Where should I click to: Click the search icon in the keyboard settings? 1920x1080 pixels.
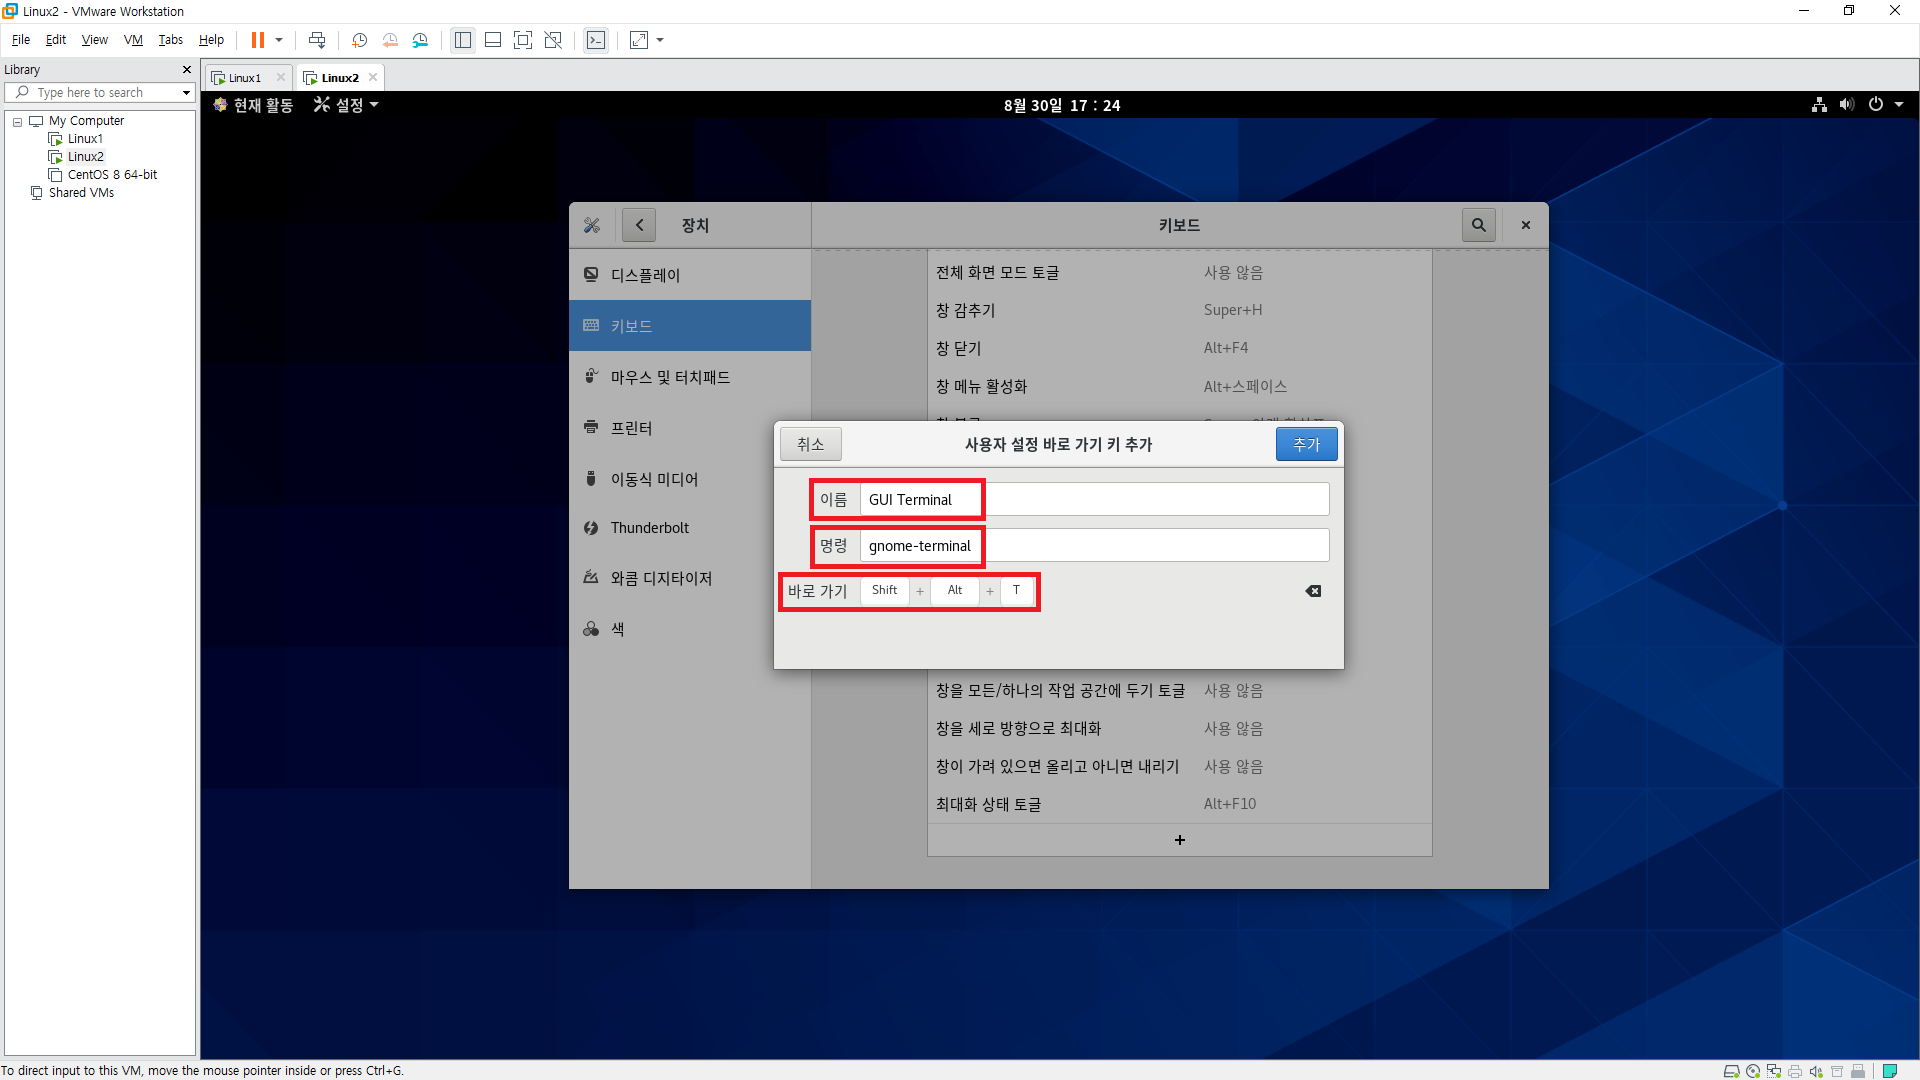point(1478,225)
